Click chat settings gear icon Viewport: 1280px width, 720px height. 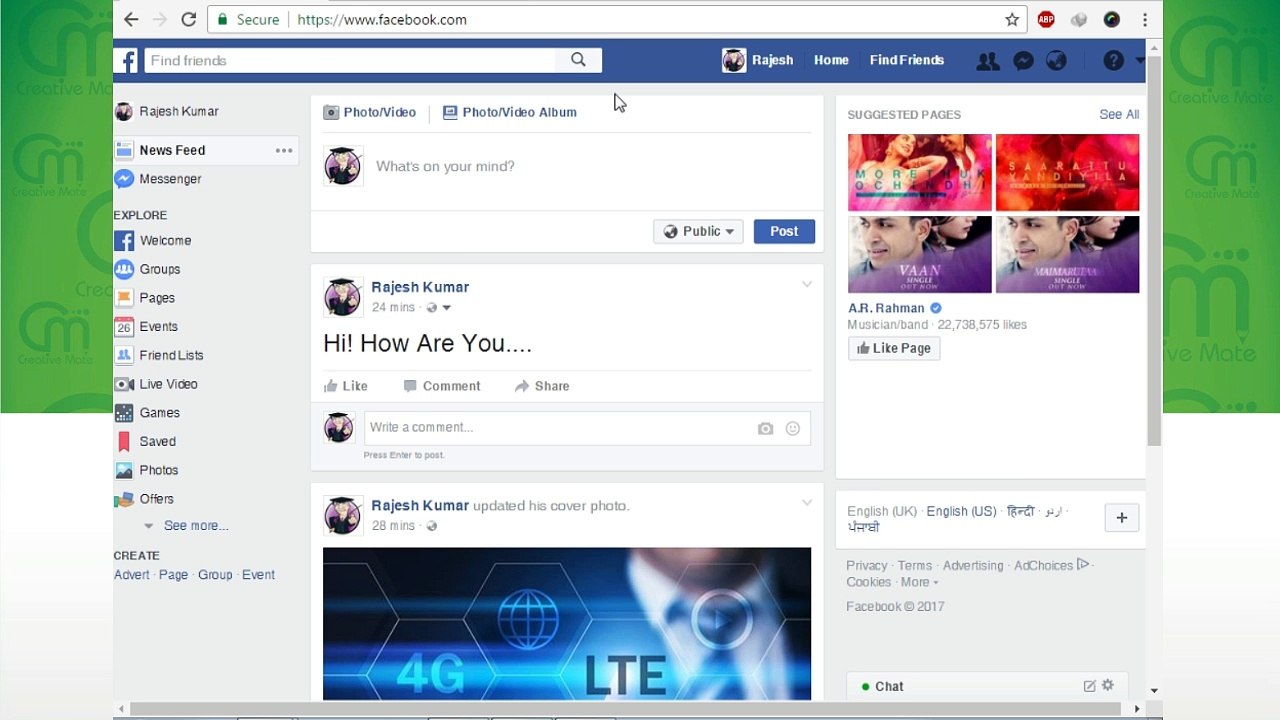pos(1107,686)
